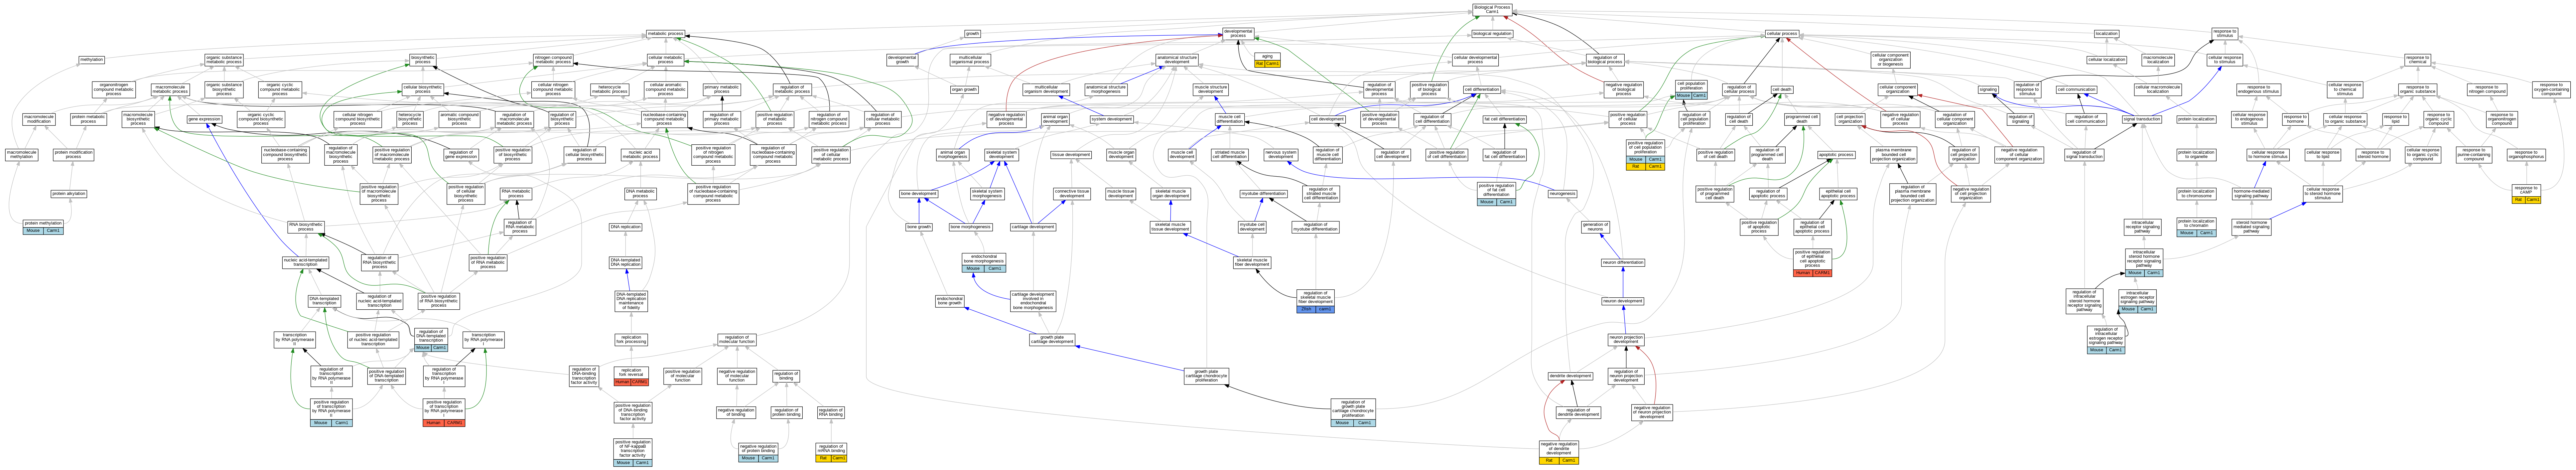
Task: Select the 'RNA metabolic process' node
Action: coord(516,194)
